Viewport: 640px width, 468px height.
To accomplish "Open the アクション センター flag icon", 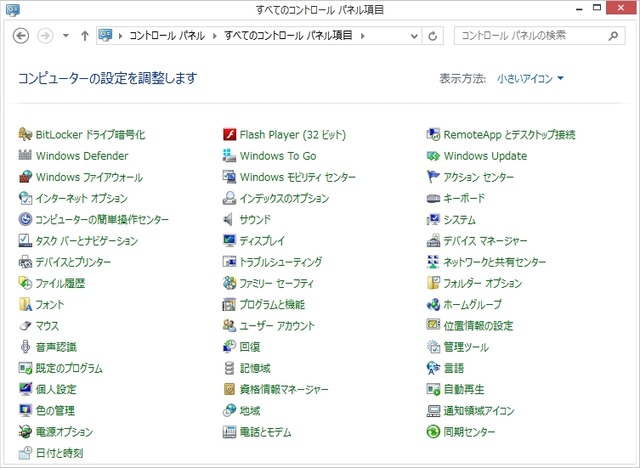I will (x=433, y=177).
